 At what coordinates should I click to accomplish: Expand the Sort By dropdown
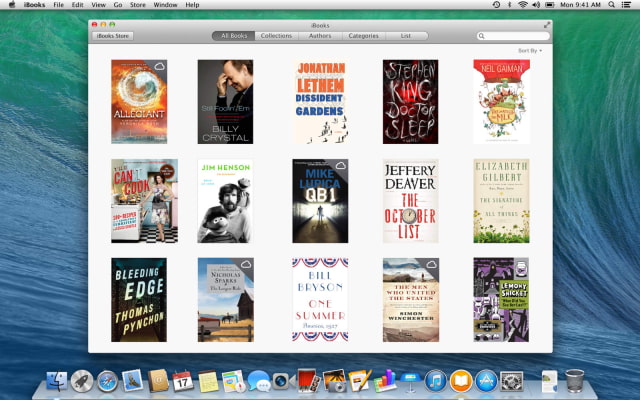(529, 50)
